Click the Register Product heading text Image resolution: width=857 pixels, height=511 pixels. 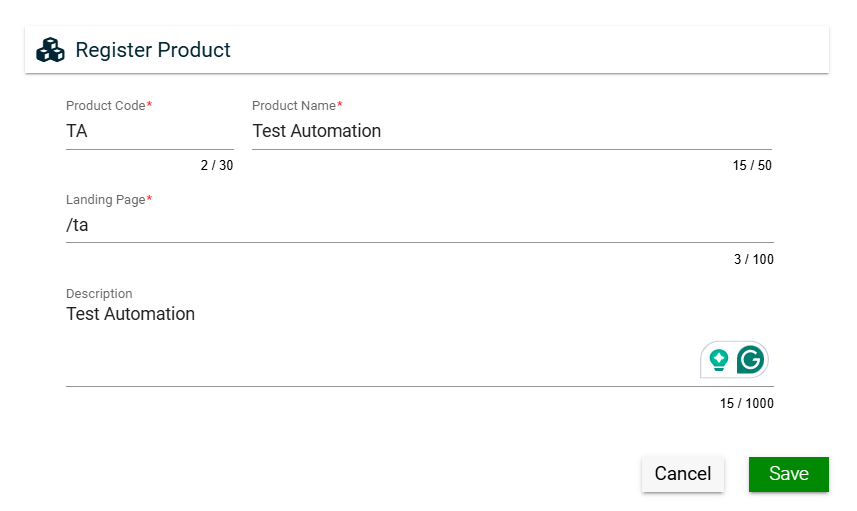coord(153,50)
